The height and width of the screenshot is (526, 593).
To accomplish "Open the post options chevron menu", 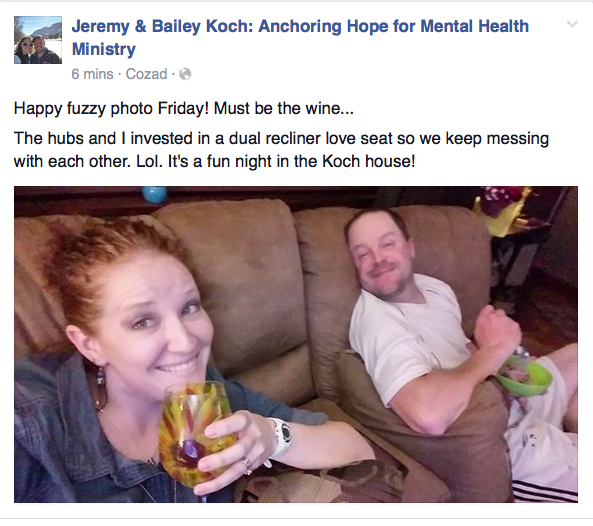I will 572,24.
